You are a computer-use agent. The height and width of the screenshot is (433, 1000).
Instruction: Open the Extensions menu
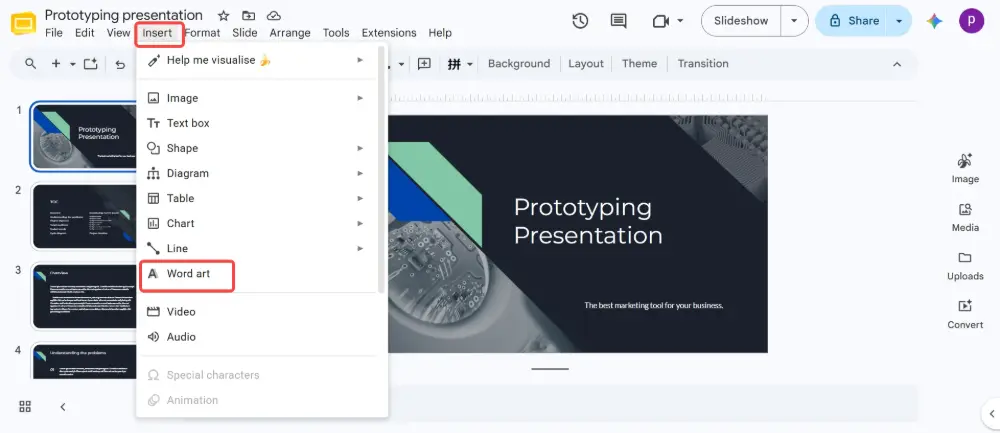pyautogui.click(x=389, y=33)
